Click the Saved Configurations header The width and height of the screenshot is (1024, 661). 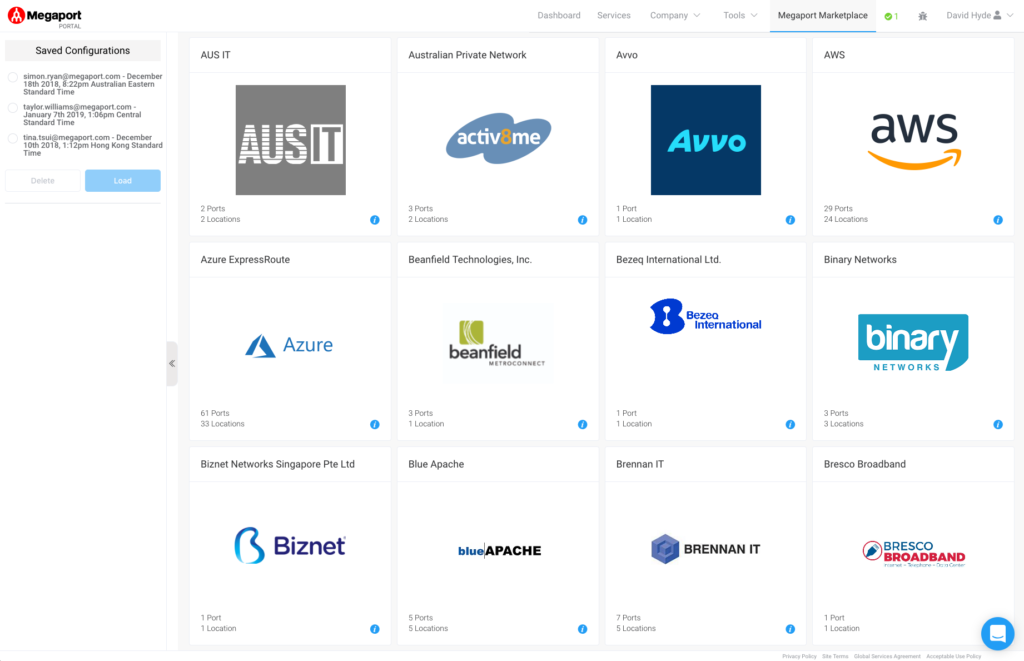tap(83, 51)
